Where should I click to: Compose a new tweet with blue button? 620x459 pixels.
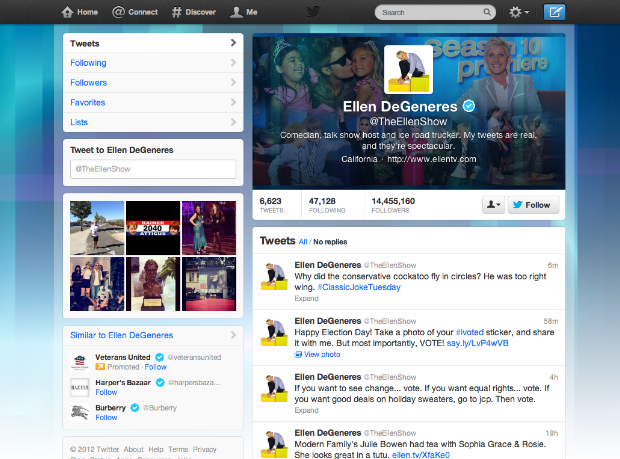tap(554, 12)
